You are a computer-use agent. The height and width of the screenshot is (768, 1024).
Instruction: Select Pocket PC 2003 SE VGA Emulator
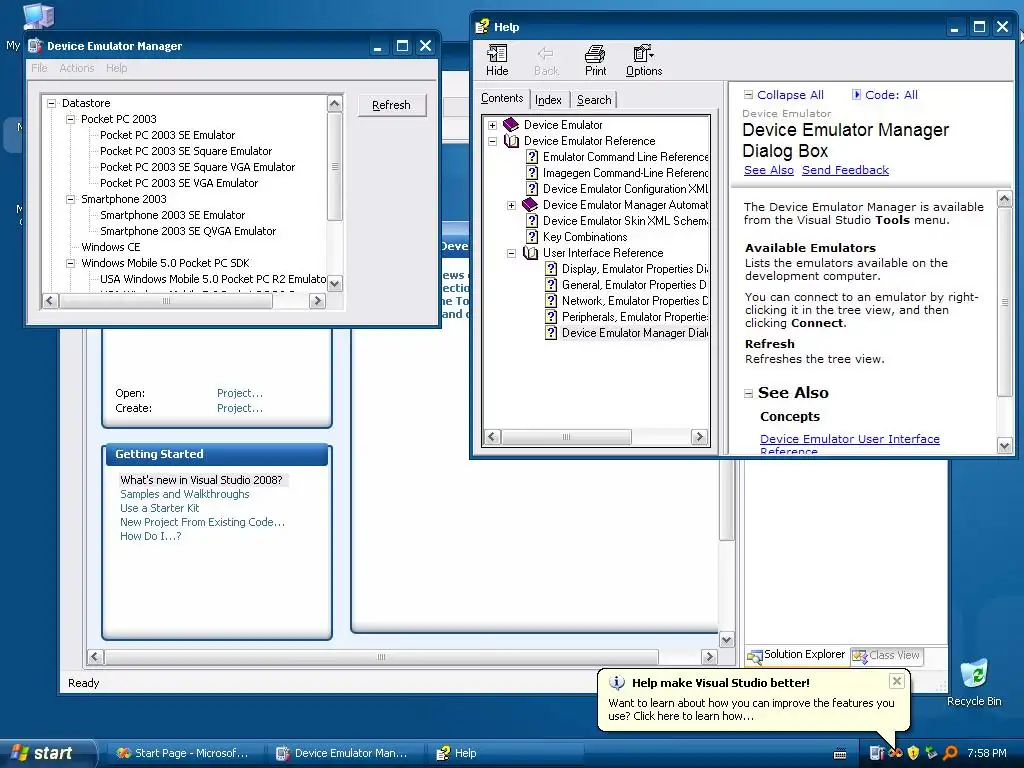coord(179,184)
